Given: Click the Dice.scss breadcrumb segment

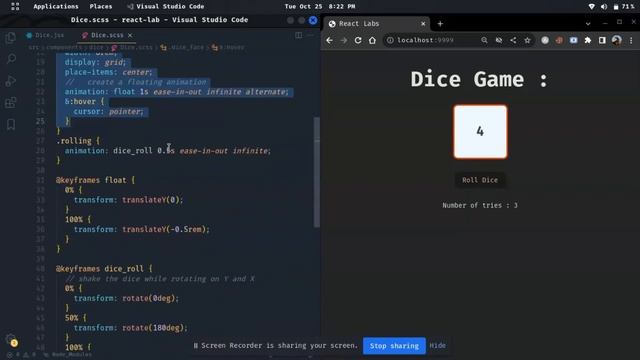Looking at the screenshot, I should (132, 47).
